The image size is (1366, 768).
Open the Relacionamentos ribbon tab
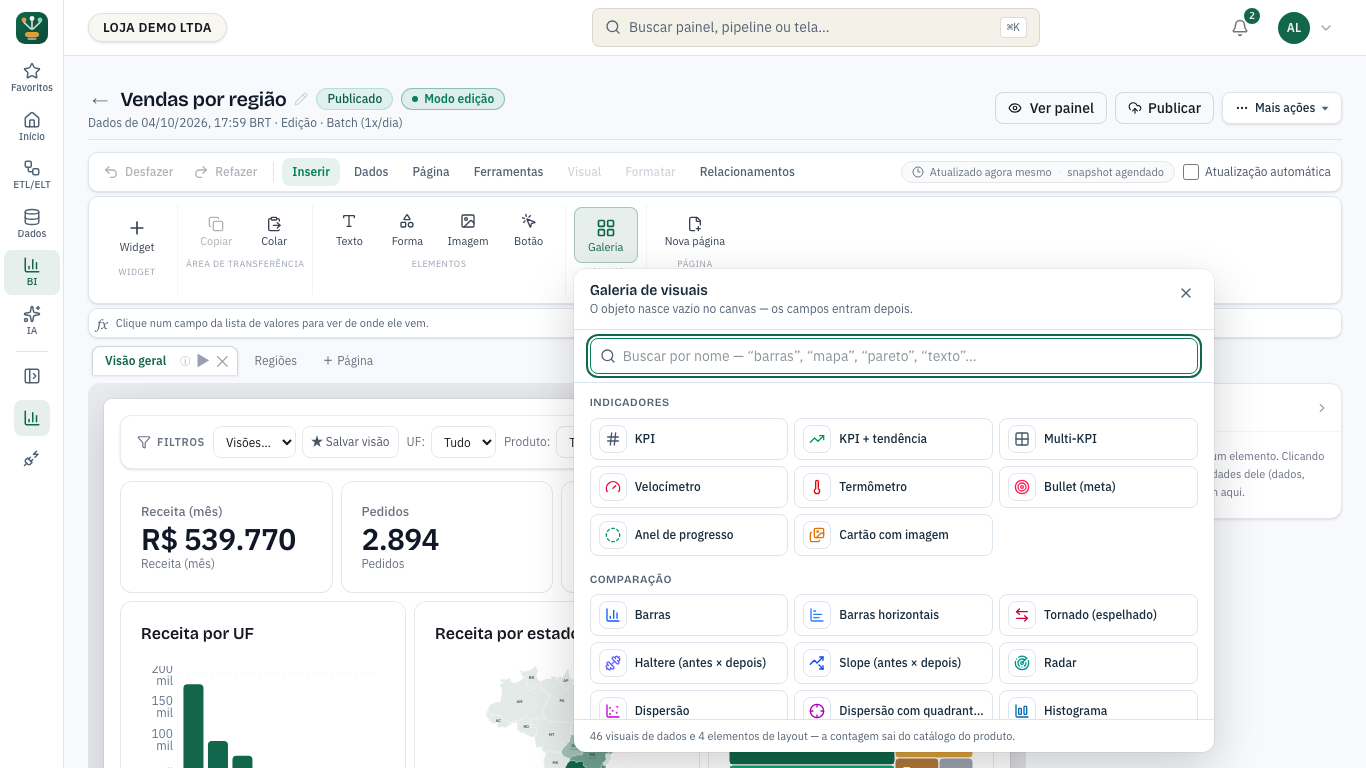[747, 172]
